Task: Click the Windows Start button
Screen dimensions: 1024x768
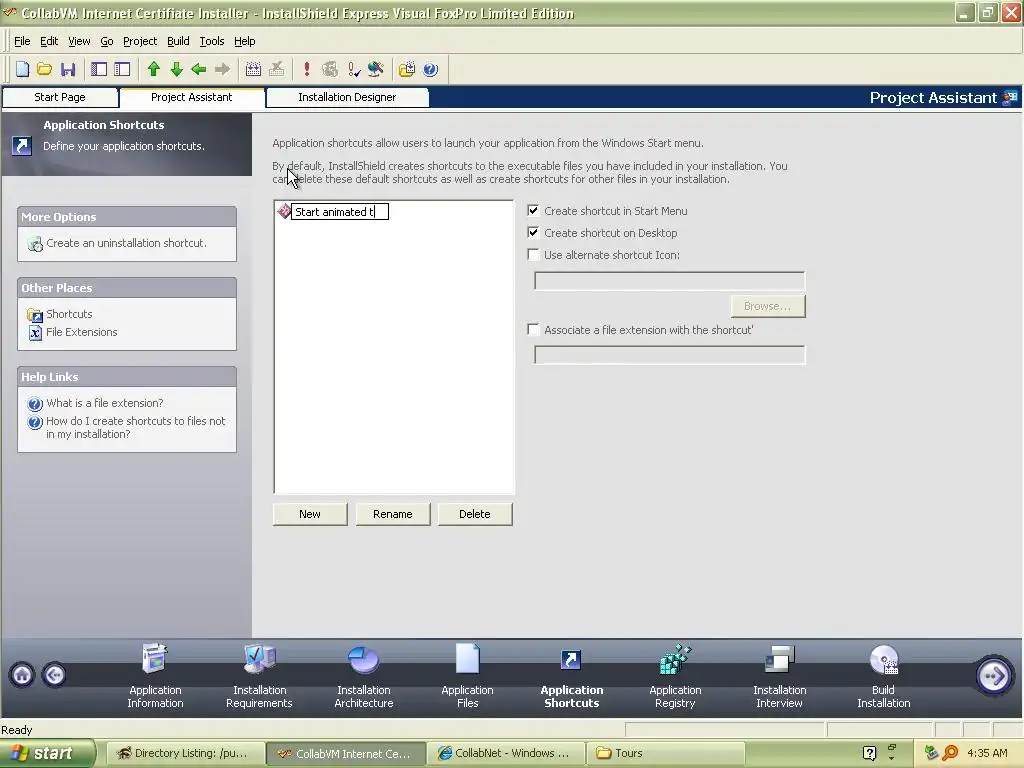Action: [x=47, y=753]
